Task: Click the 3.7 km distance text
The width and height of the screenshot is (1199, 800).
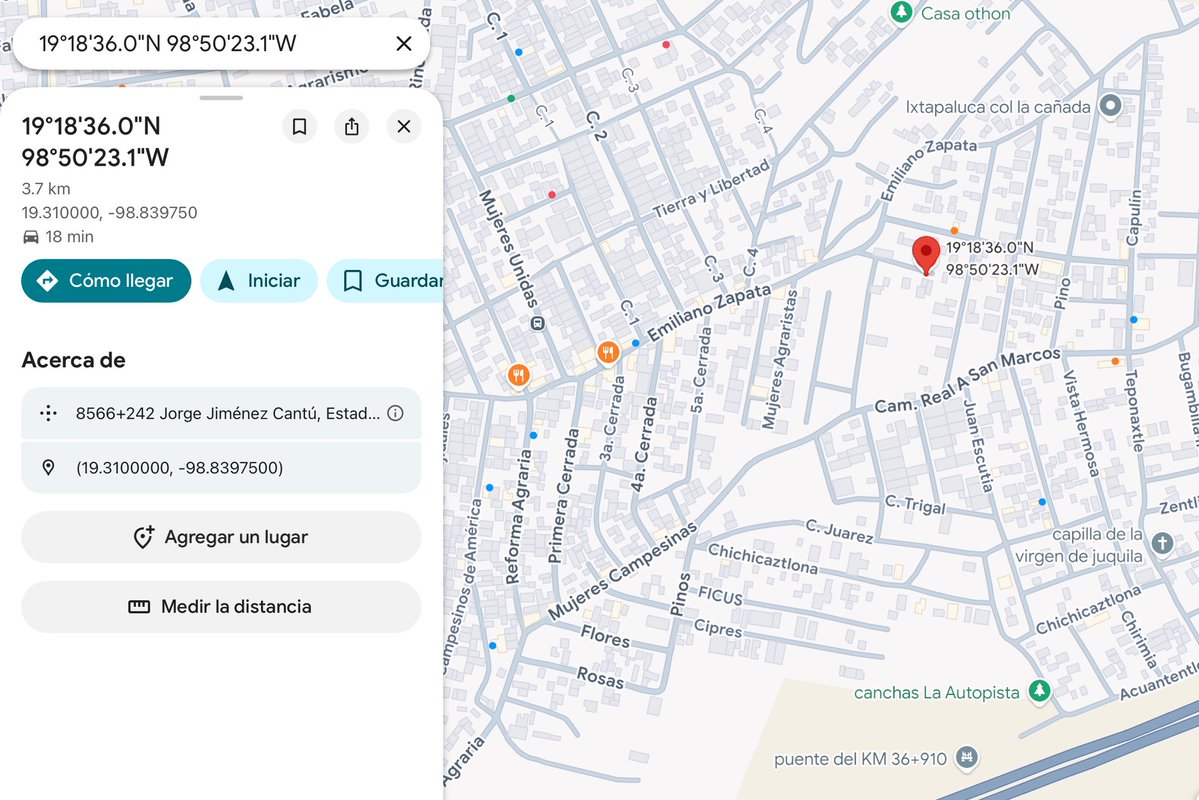Action: [46, 188]
